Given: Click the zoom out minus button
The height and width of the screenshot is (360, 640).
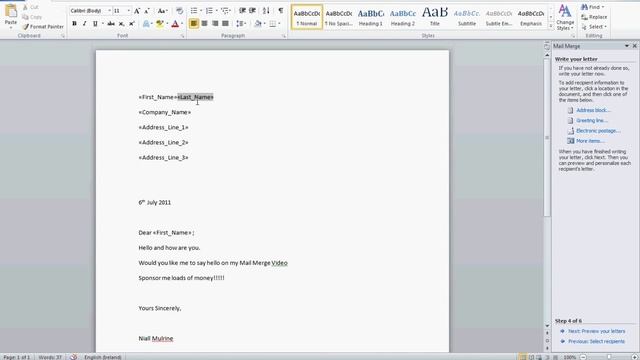Looking at the screenshot, I should coord(583,357).
